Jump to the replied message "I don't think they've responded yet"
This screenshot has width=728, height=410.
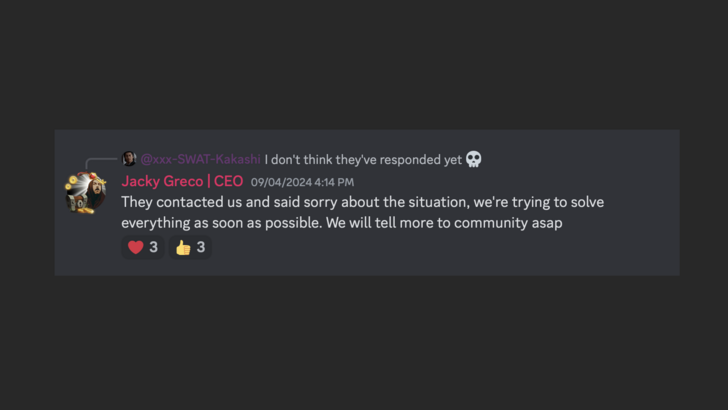[x=362, y=159]
